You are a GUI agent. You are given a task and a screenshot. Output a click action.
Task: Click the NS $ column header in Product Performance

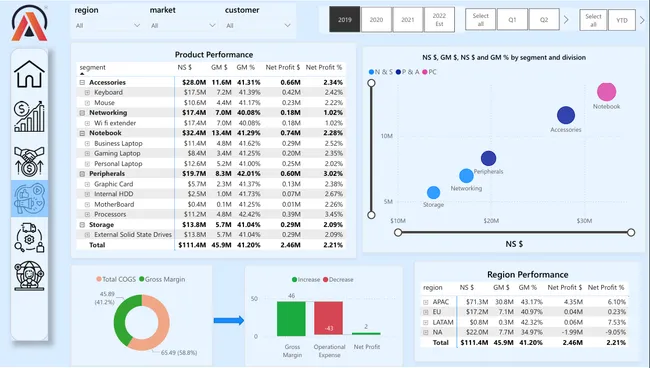click(184, 67)
